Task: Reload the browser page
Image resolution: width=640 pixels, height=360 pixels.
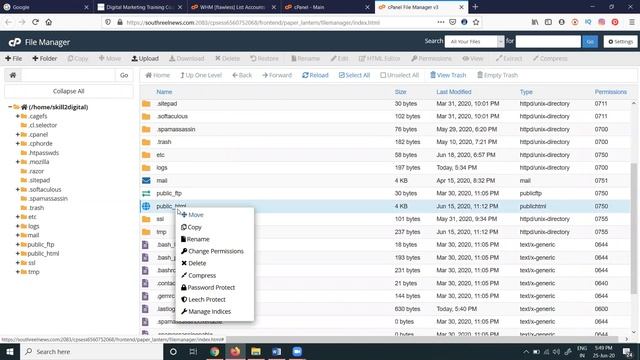Action: [36, 22]
